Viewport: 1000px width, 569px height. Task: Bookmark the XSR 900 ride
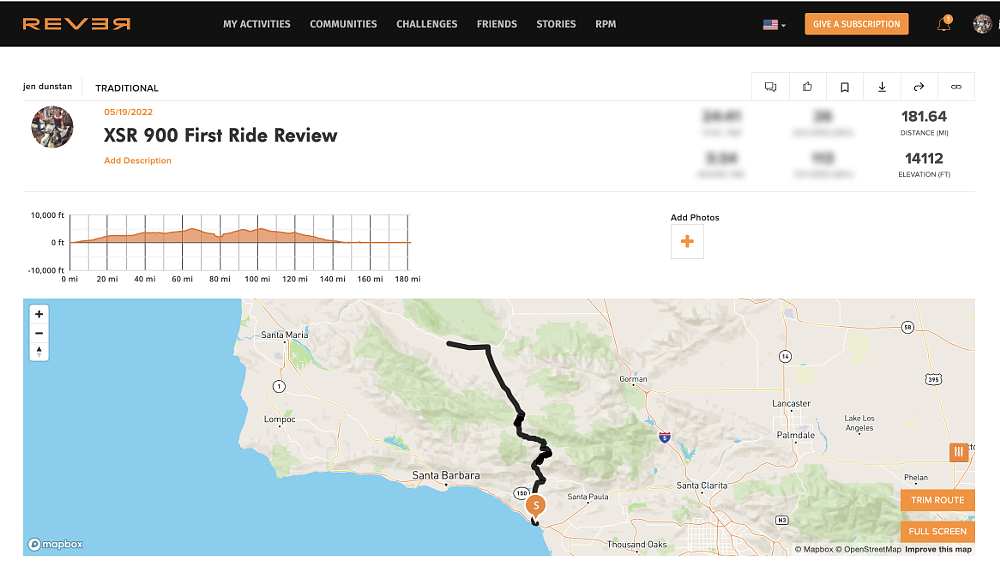(844, 87)
